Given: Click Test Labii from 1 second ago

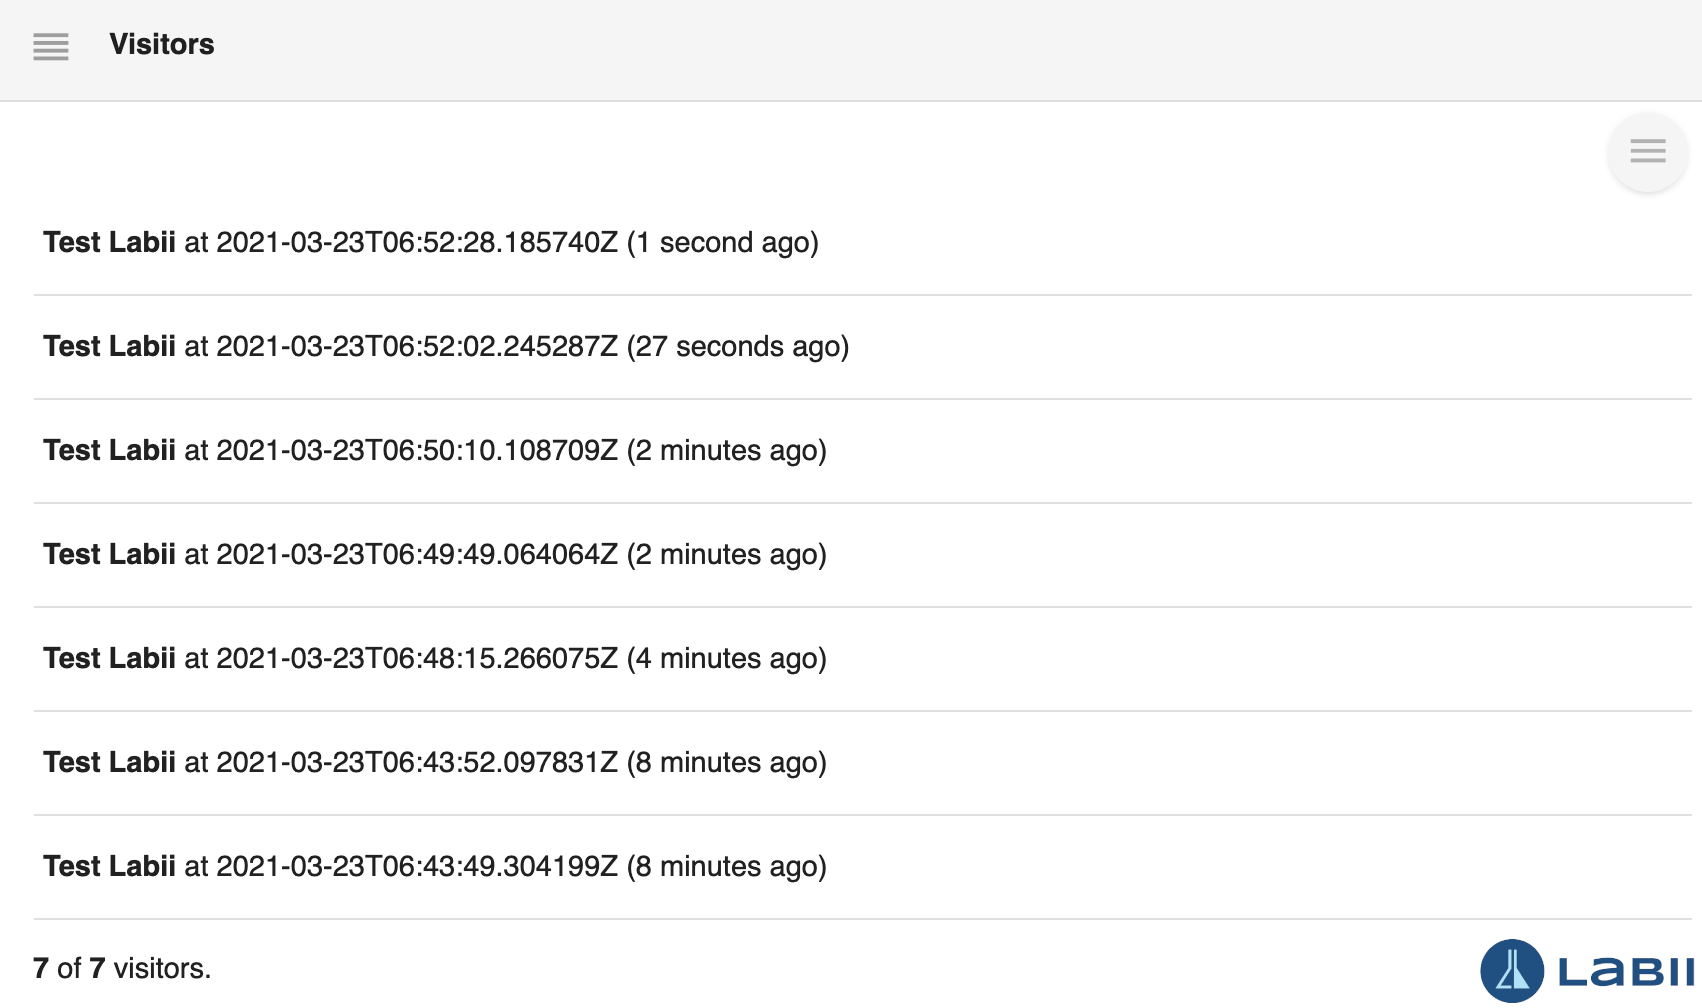Looking at the screenshot, I should pos(430,242).
